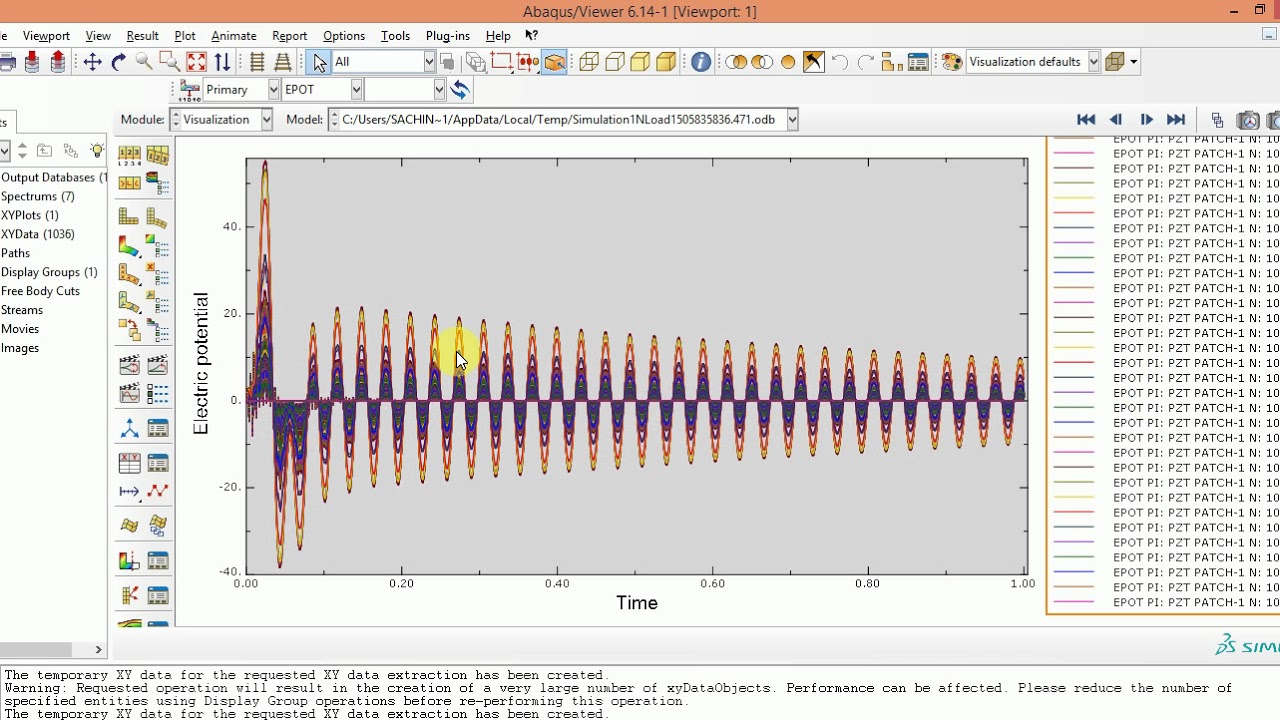Viewport: 1280px width, 720px height.
Task: Click the save display database up-arrow icon
Action: tap(58, 62)
